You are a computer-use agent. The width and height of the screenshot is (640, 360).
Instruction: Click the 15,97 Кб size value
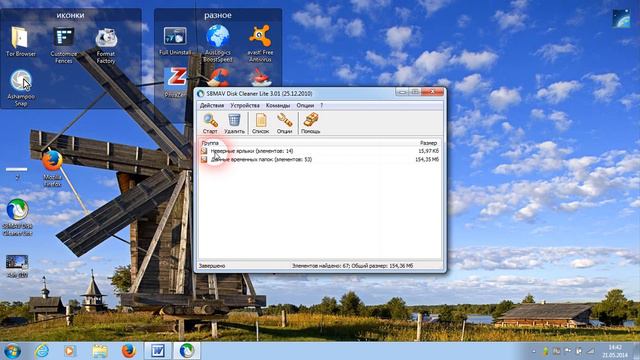429,151
